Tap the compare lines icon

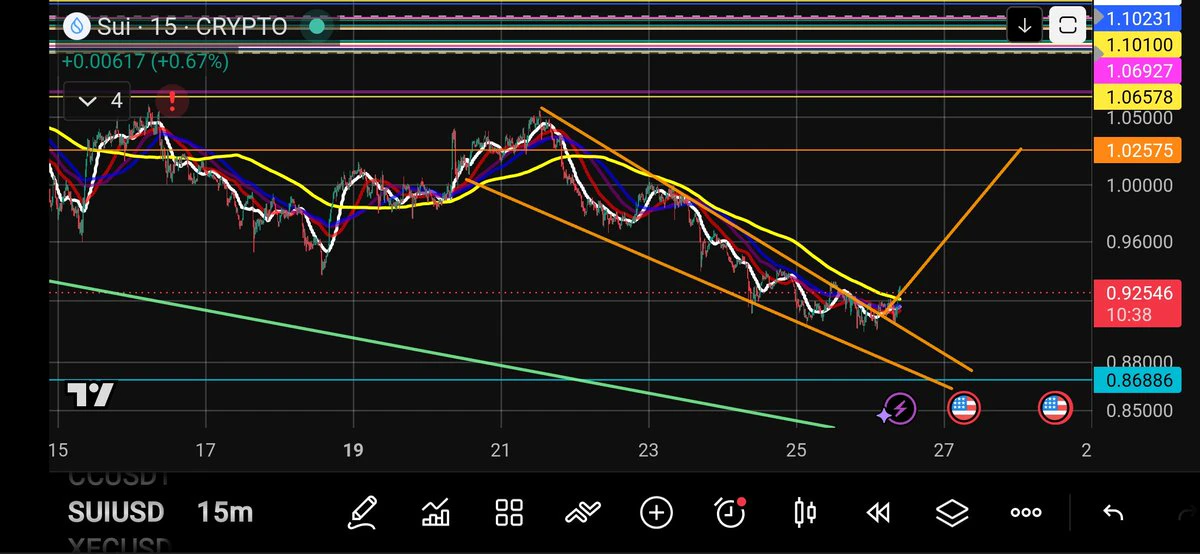[x=582, y=513]
